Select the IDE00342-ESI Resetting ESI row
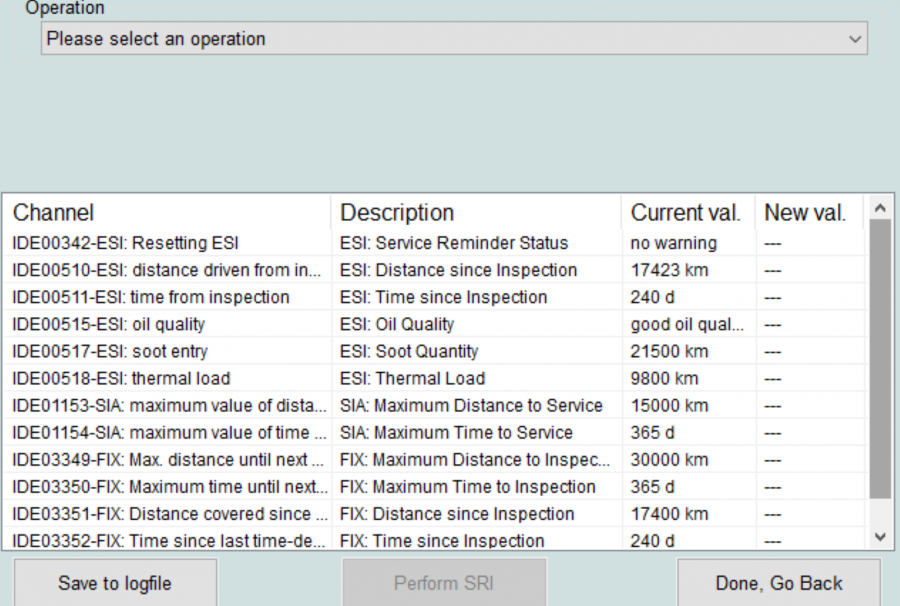The width and height of the screenshot is (900, 606). pyautogui.click(x=168, y=243)
